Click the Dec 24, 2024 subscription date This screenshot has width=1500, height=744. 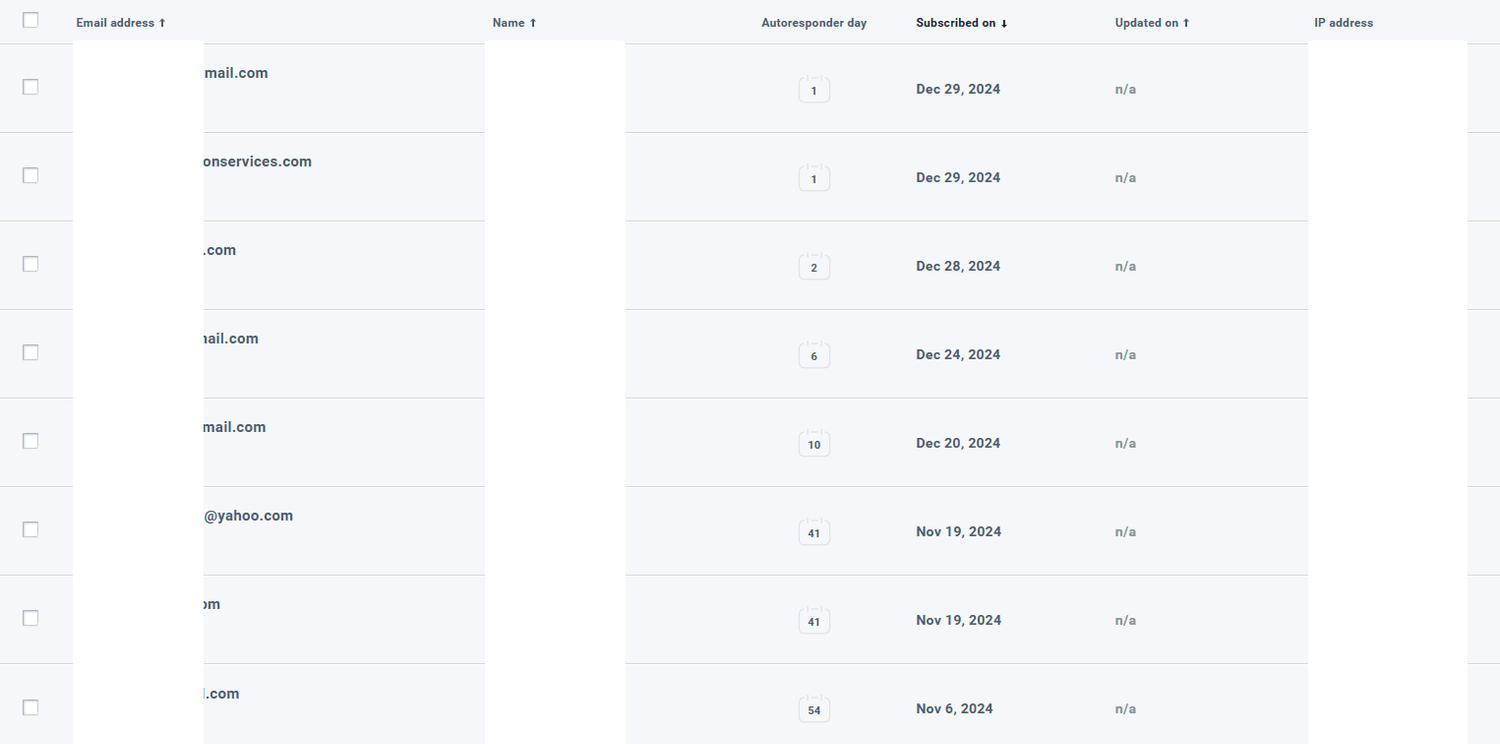(958, 354)
